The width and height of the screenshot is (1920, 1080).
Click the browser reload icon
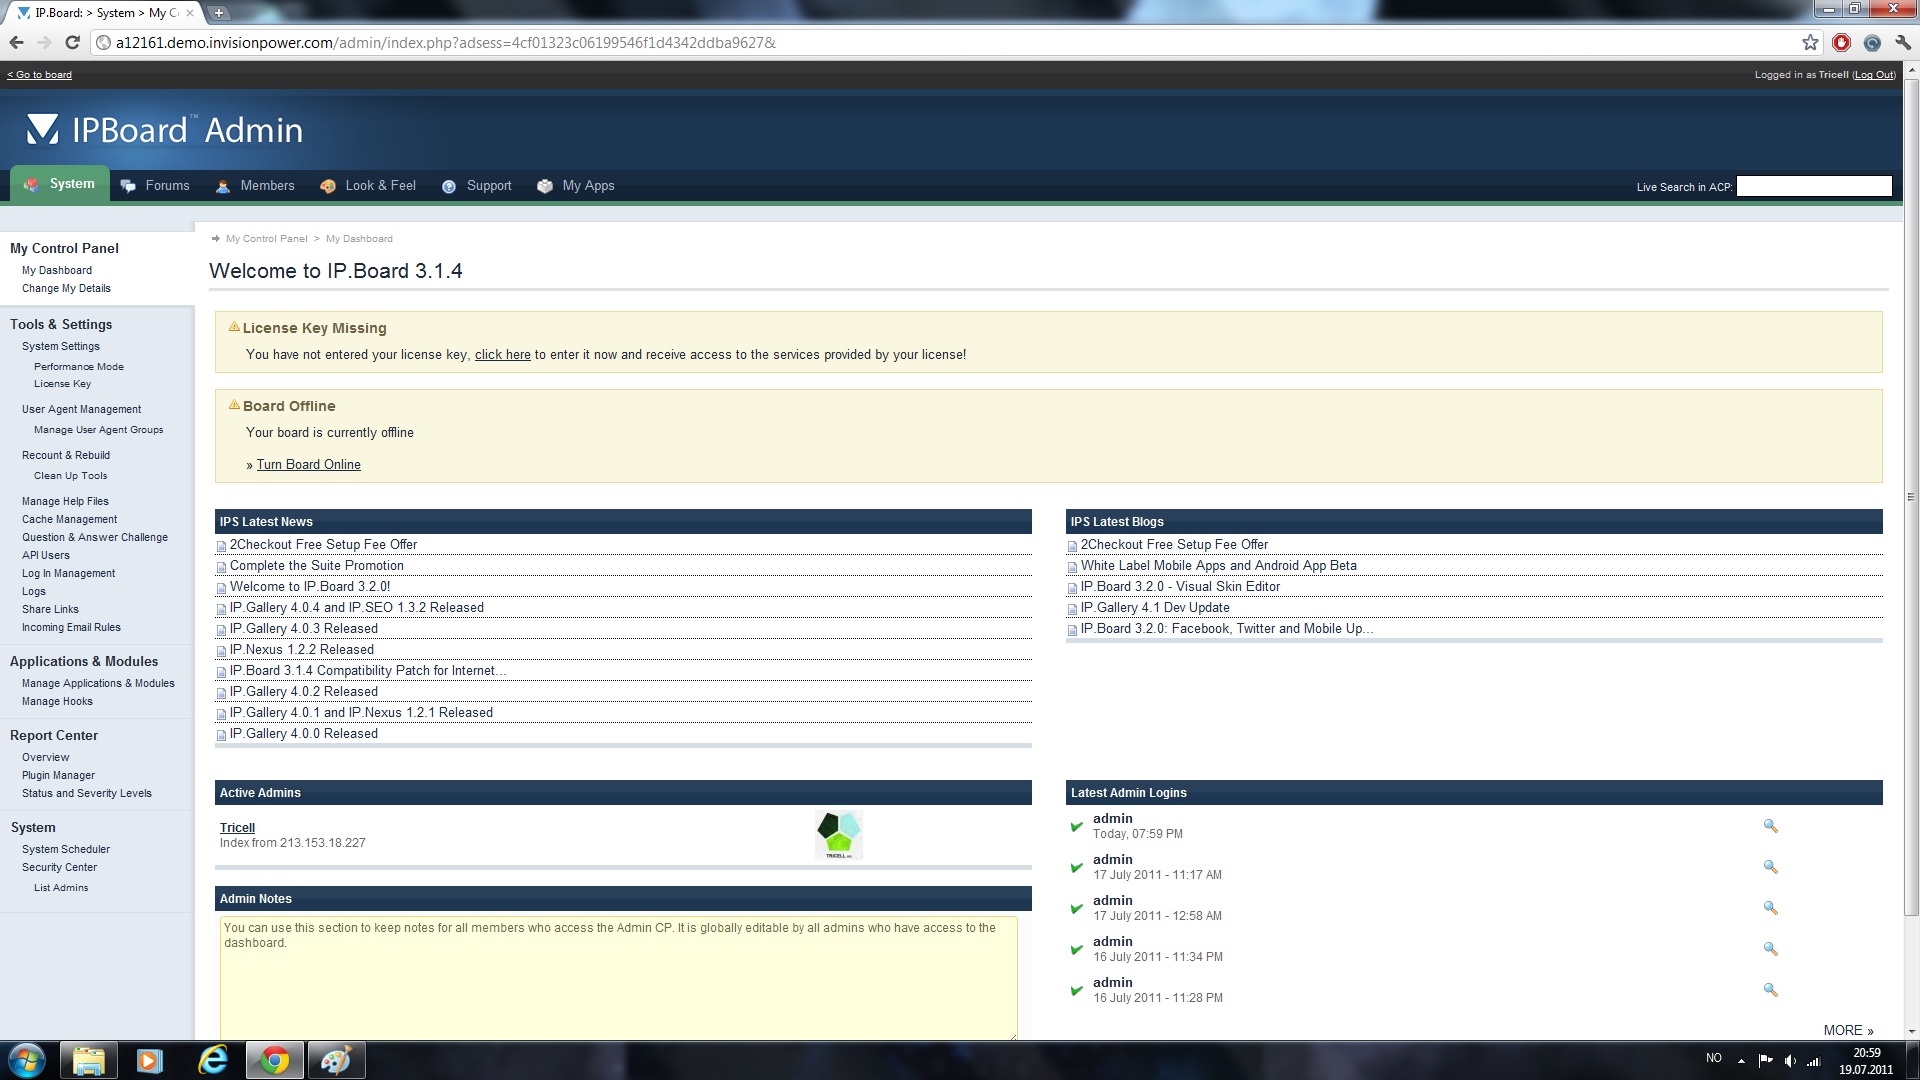72,42
